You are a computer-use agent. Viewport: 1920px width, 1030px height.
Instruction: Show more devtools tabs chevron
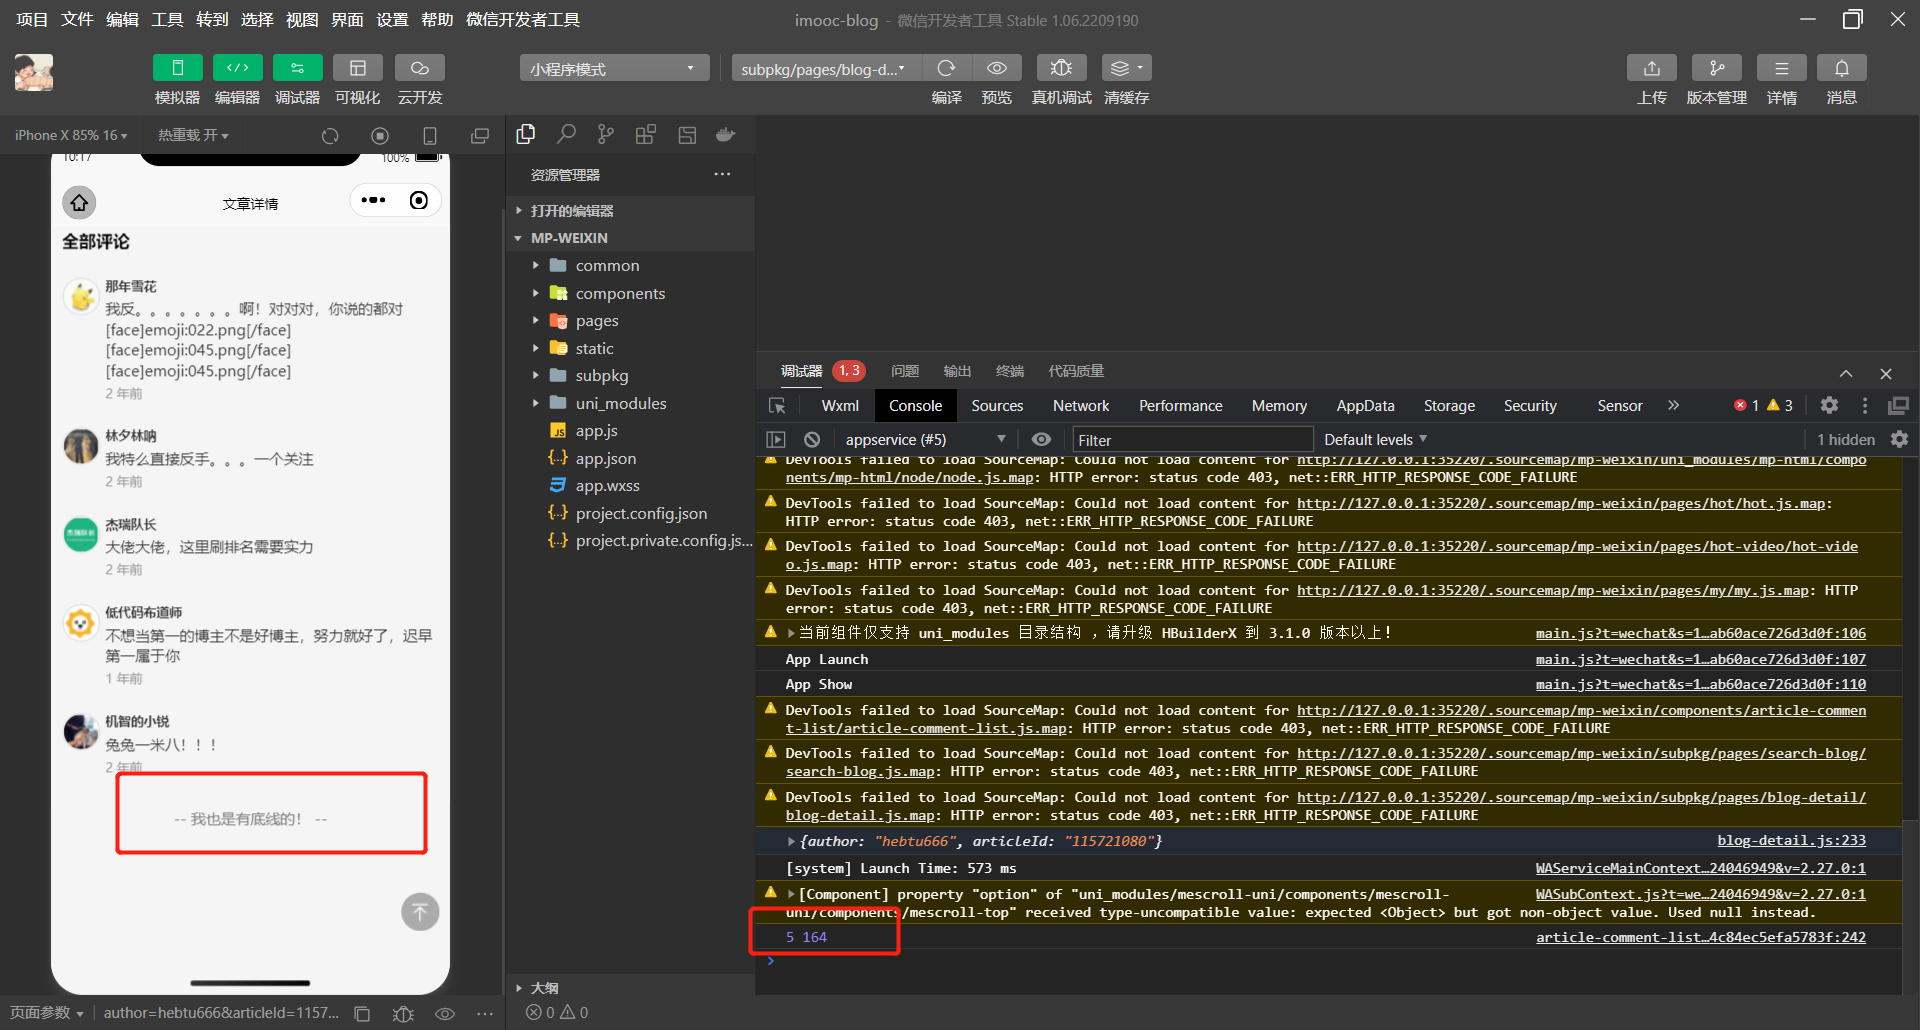point(1673,405)
